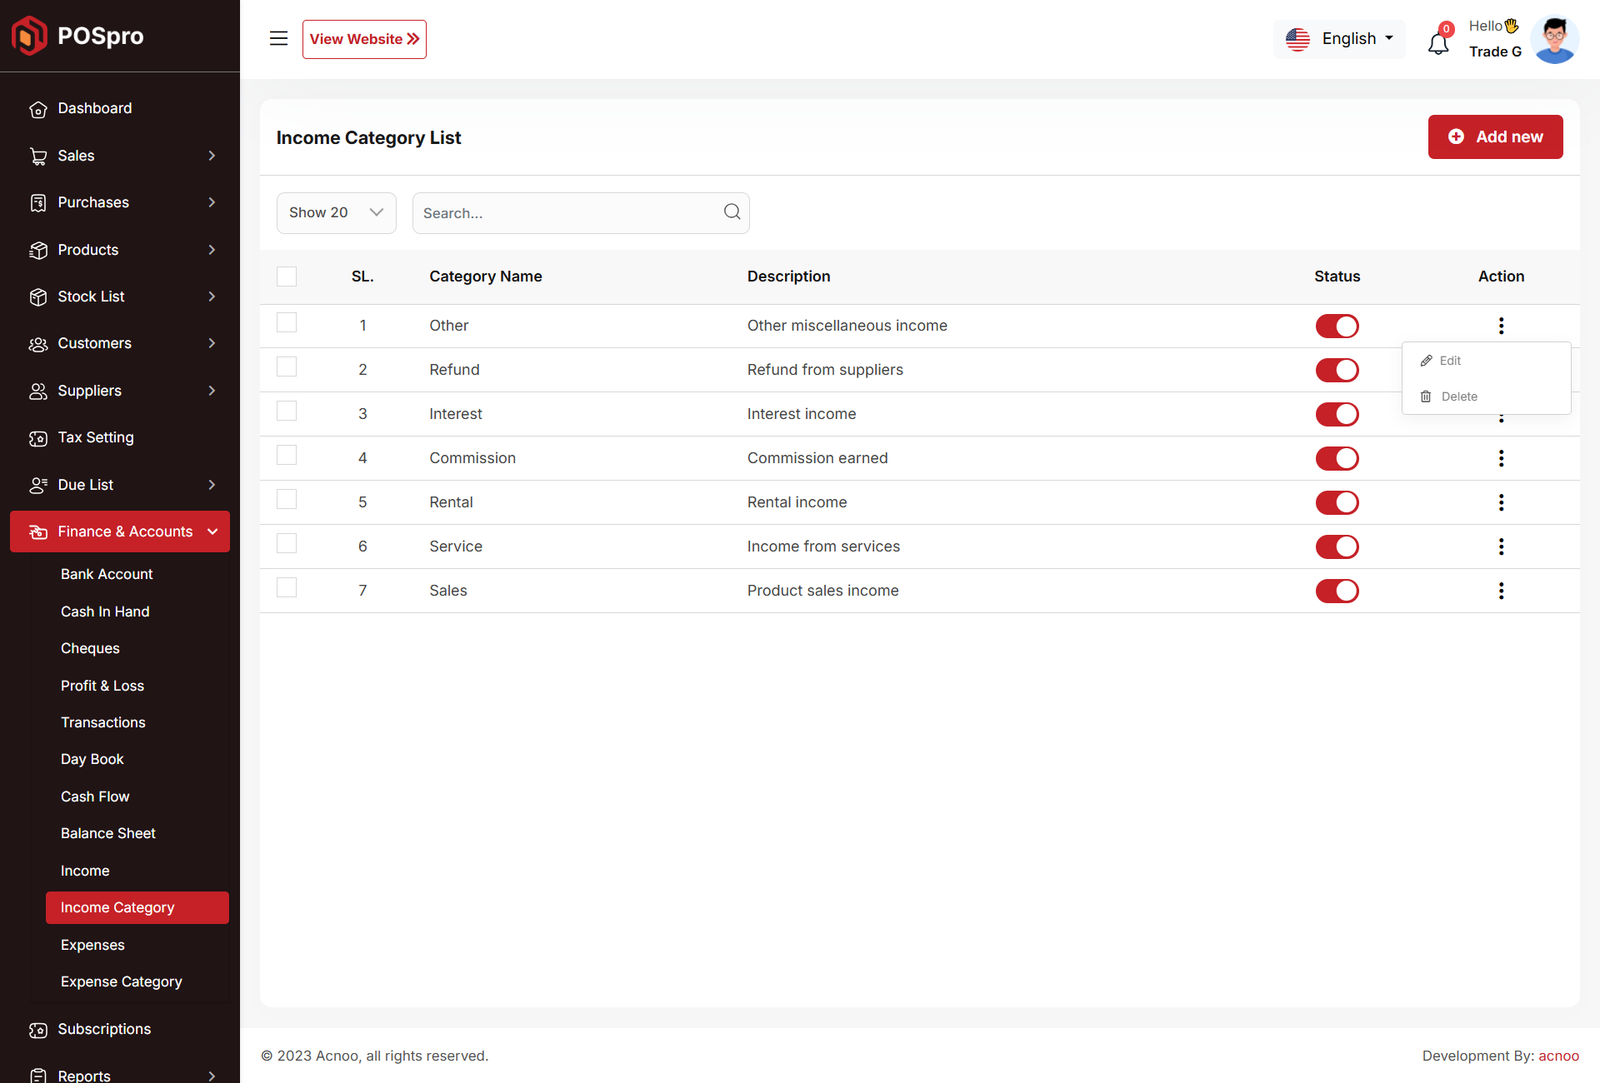Click the search magnifier icon

[732, 212]
